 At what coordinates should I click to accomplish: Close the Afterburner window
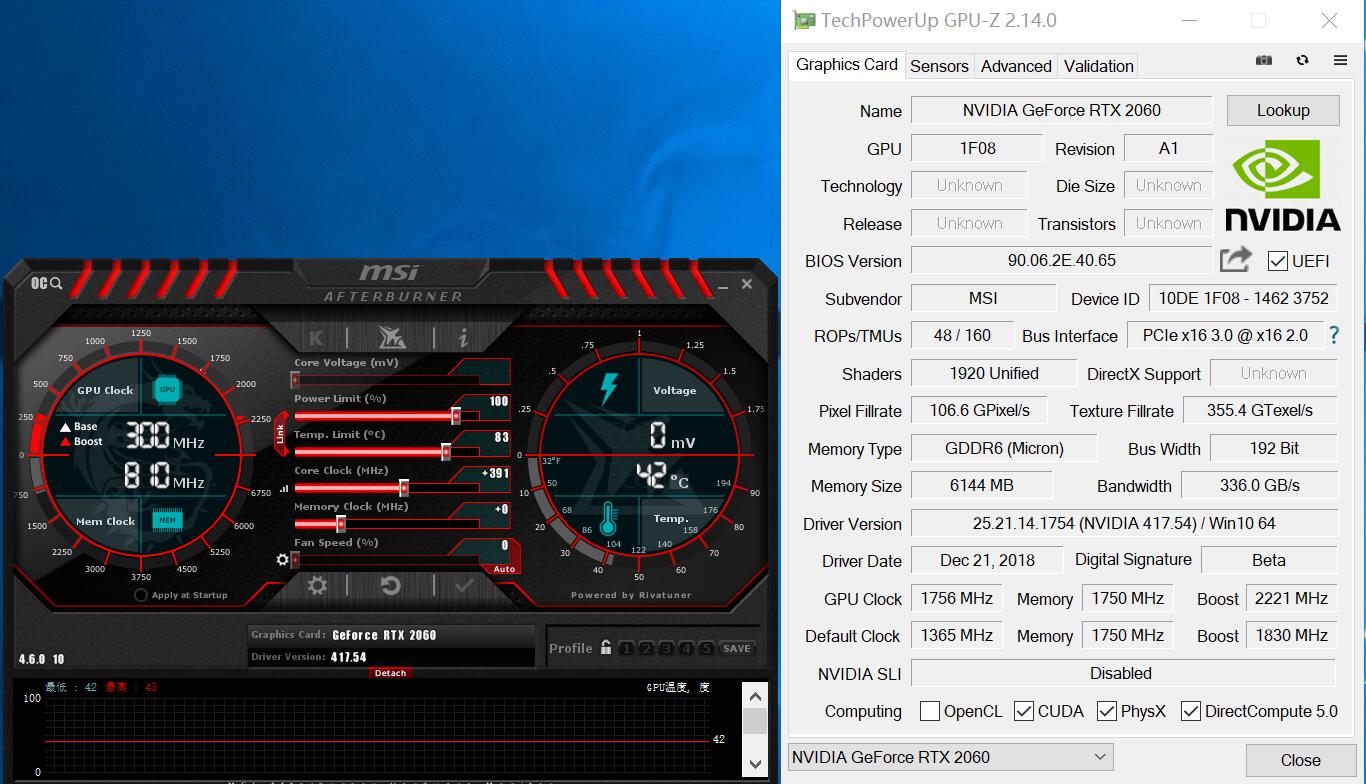(747, 284)
